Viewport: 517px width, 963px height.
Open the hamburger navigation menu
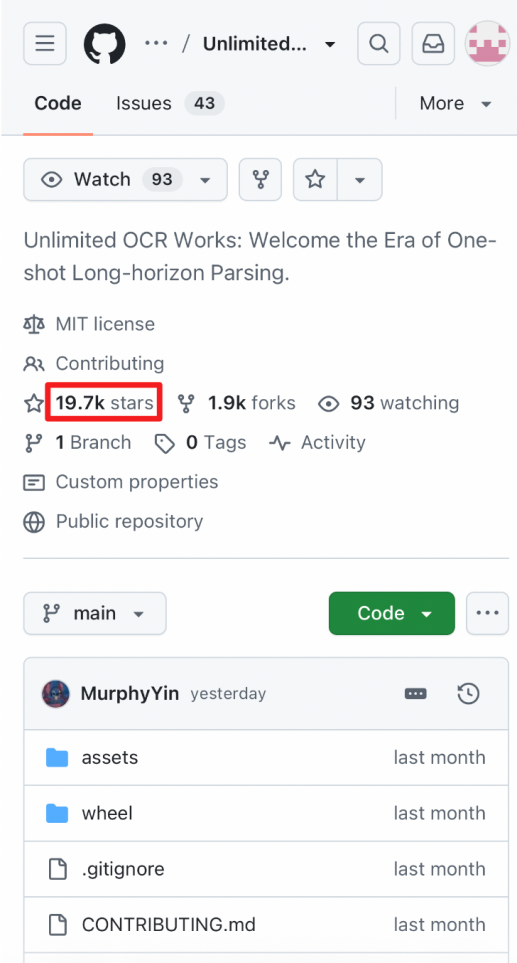click(44, 44)
